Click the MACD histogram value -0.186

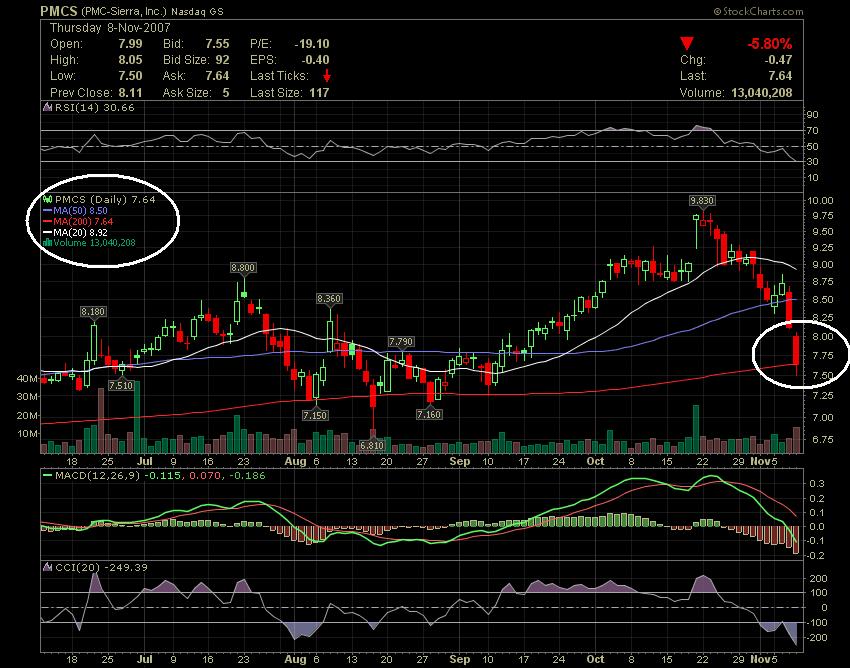click(x=247, y=476)
